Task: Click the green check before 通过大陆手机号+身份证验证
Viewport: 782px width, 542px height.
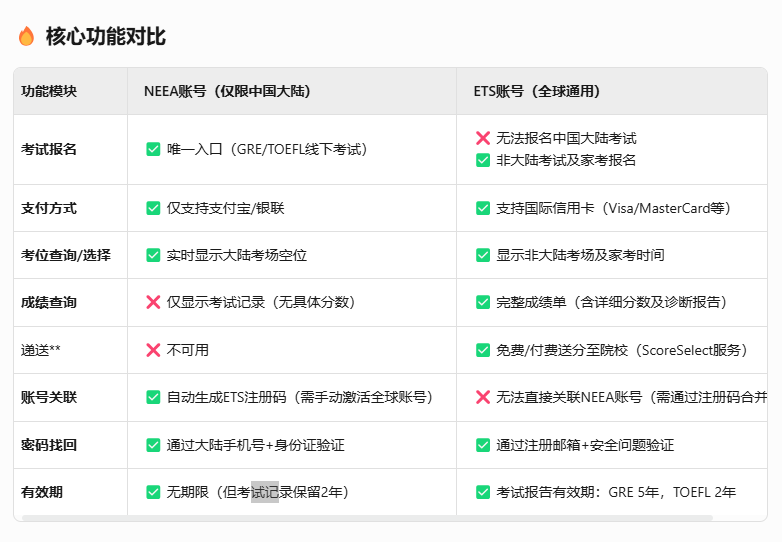Action: pos(153,445)
